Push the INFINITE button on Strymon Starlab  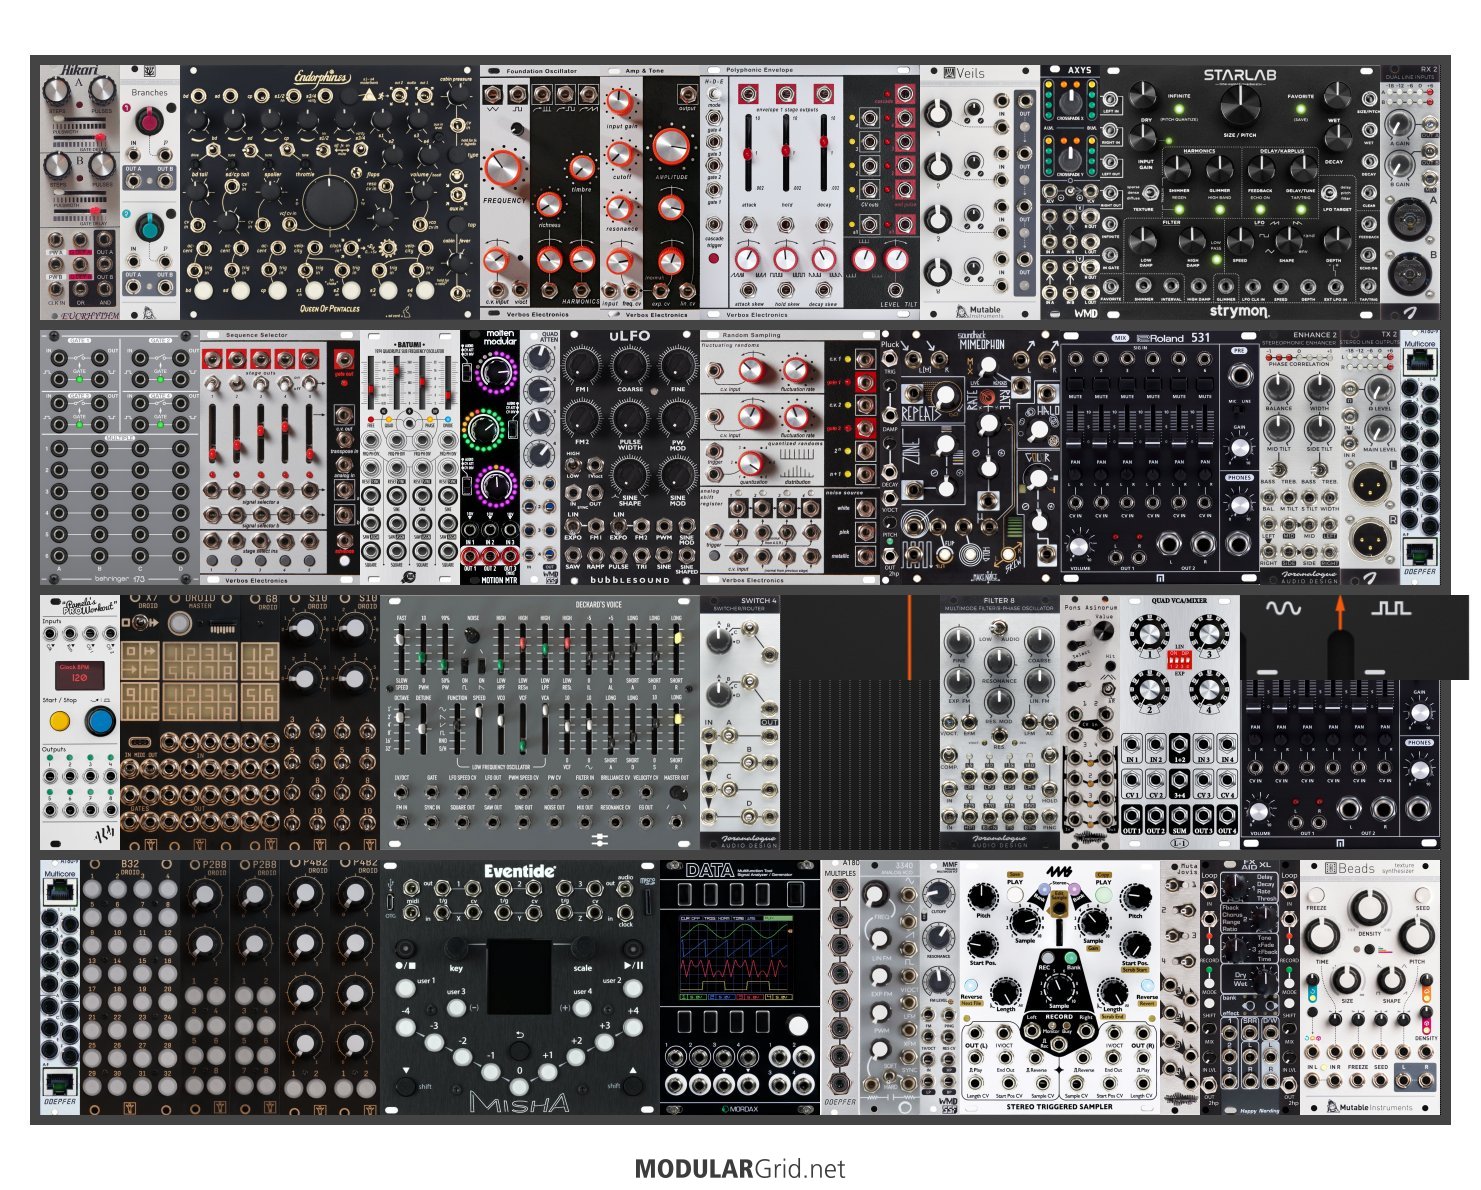(x=1179, y=107)
